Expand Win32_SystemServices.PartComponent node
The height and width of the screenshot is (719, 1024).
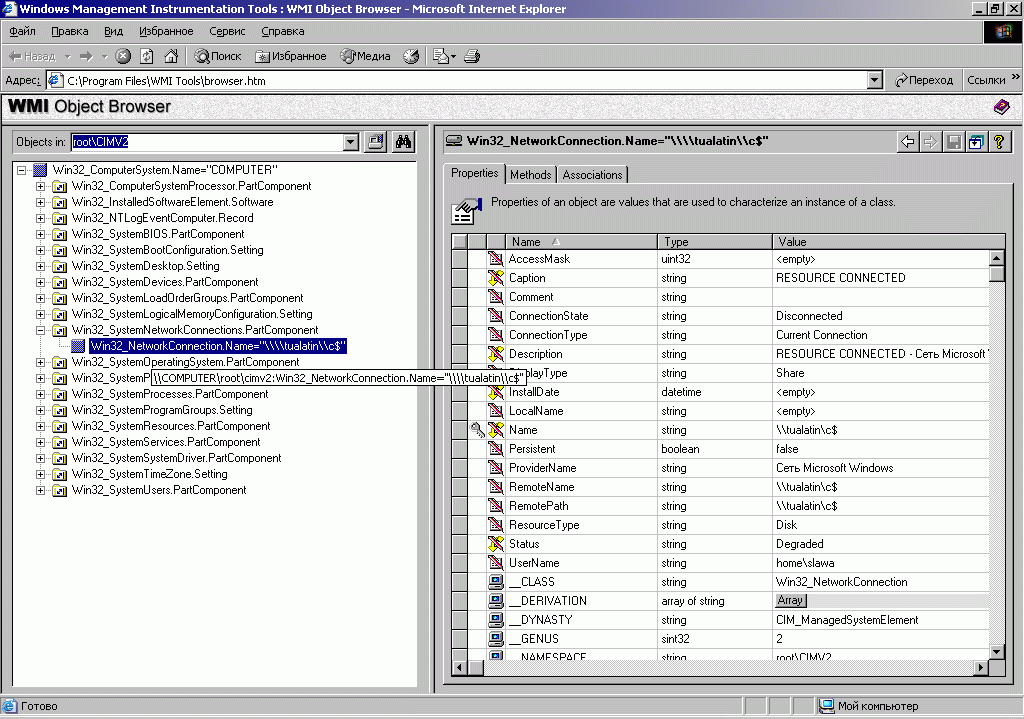[x=40, y=442]
